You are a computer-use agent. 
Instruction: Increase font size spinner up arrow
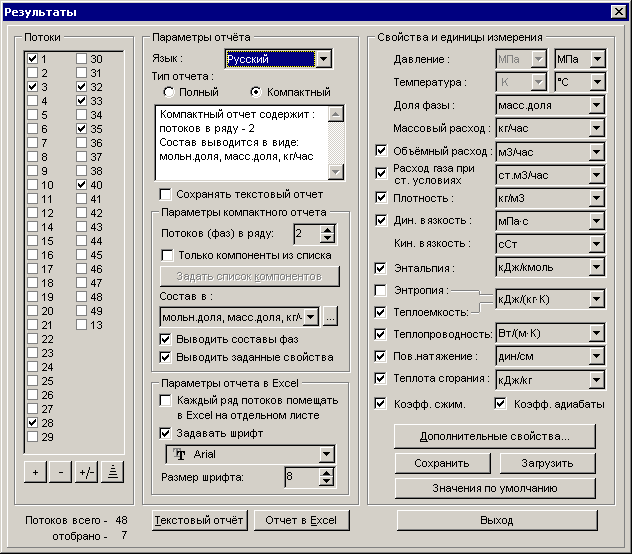click(x=326, y=473)
